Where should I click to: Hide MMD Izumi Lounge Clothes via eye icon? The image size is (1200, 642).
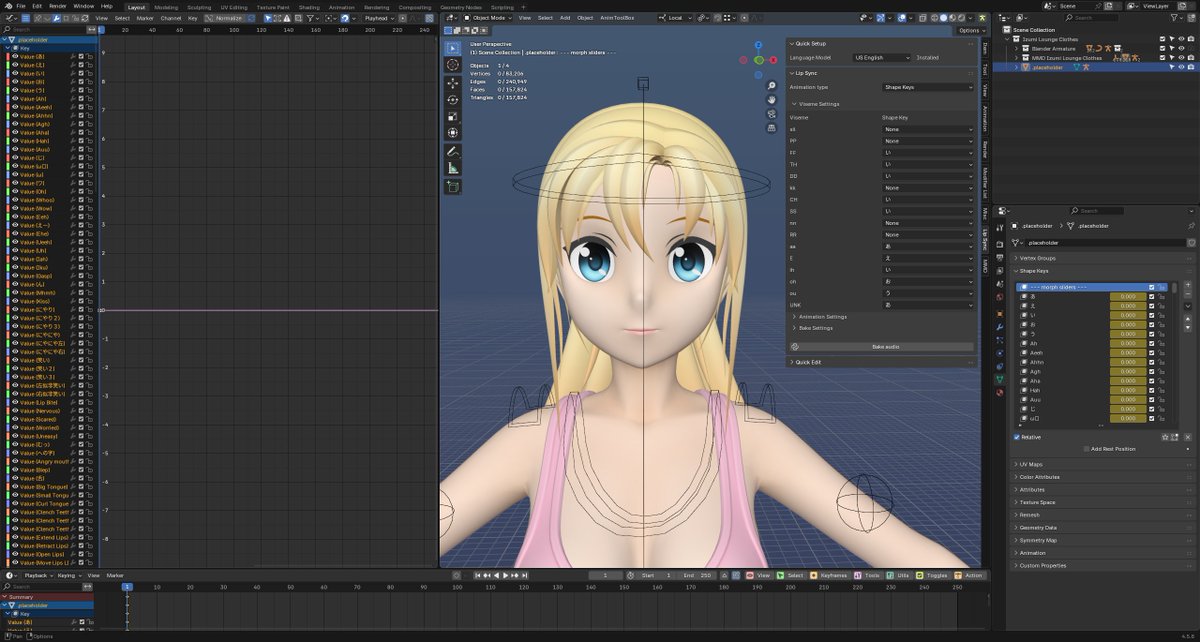(x=1181, y=58)
